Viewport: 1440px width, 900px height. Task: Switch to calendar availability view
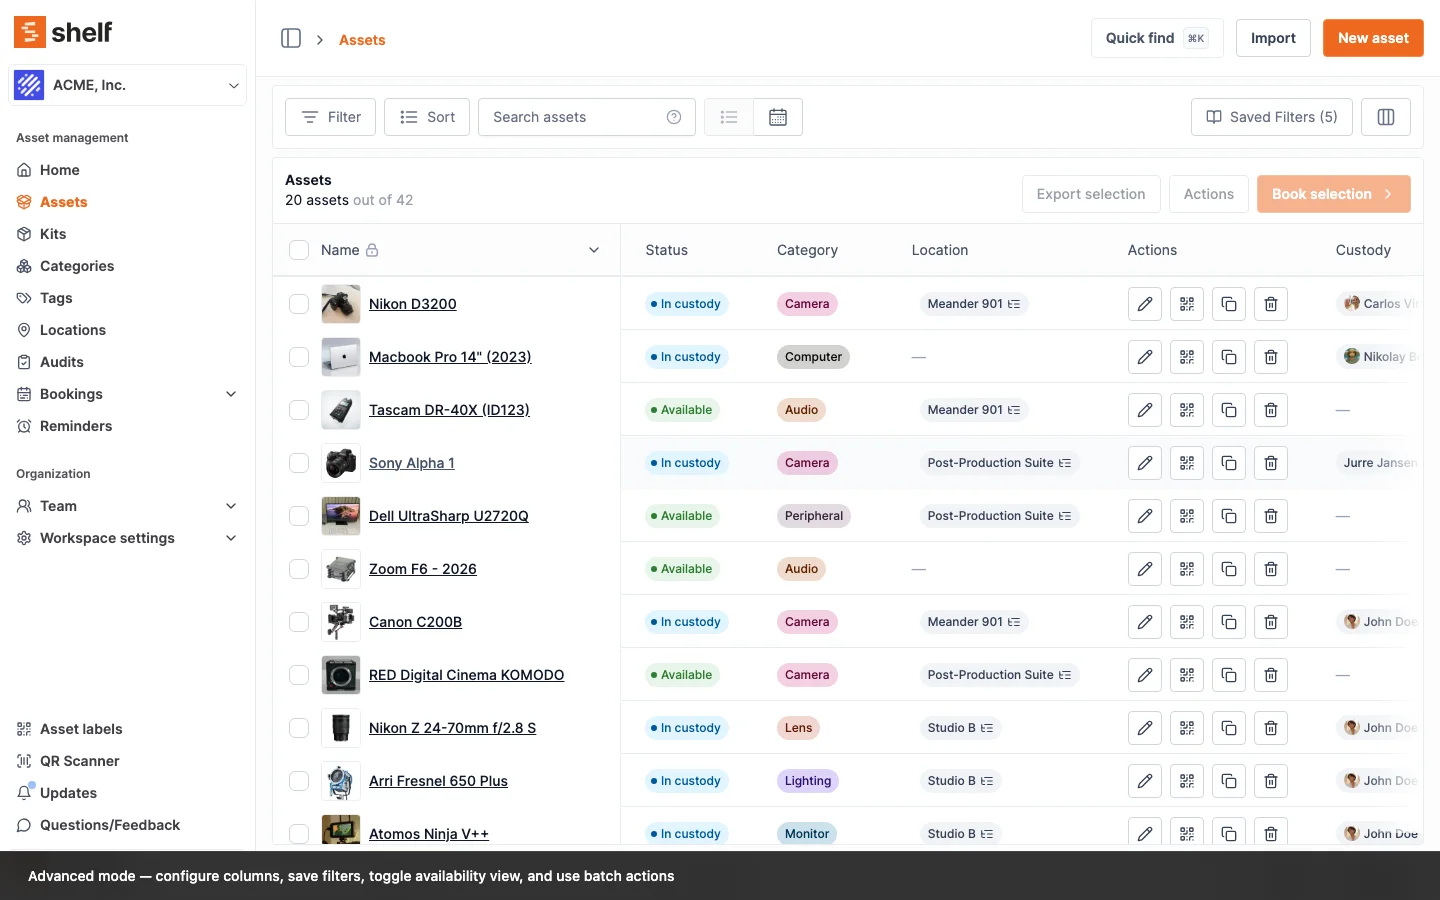[x=778, y=117]
